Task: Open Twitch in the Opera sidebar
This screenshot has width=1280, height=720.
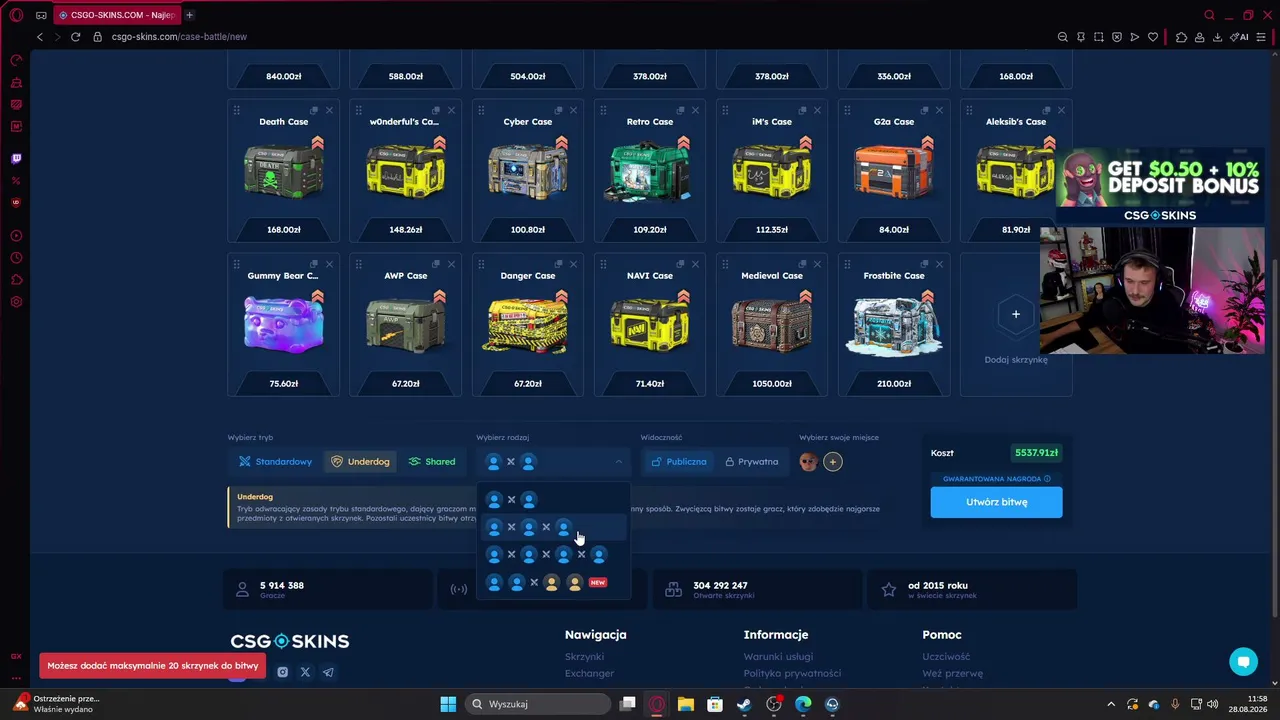Action: pyautogui.click(x=16, y=158)
